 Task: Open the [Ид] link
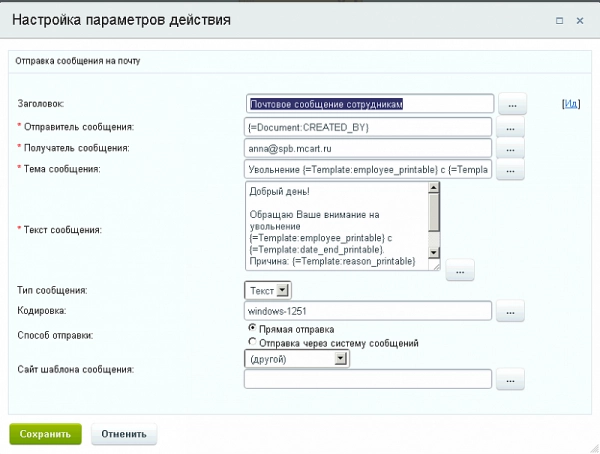(x=571, y=103)
